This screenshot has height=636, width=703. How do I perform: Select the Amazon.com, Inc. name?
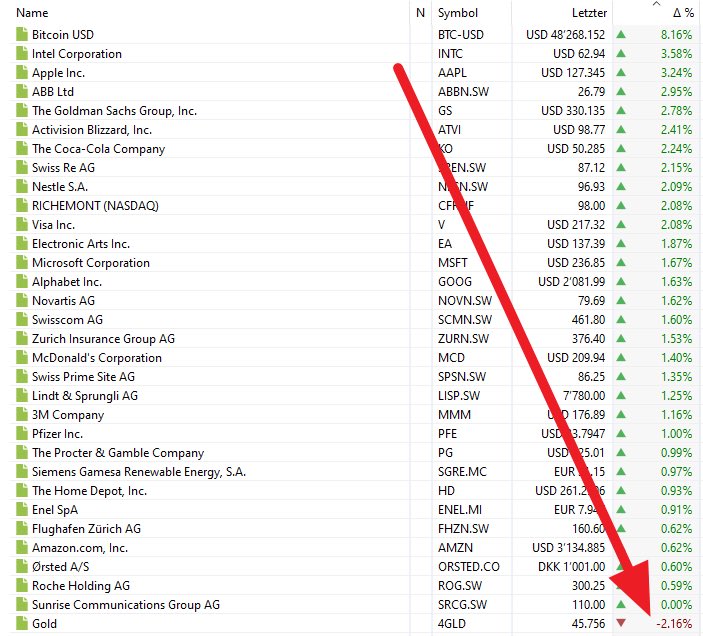(80, 548)
